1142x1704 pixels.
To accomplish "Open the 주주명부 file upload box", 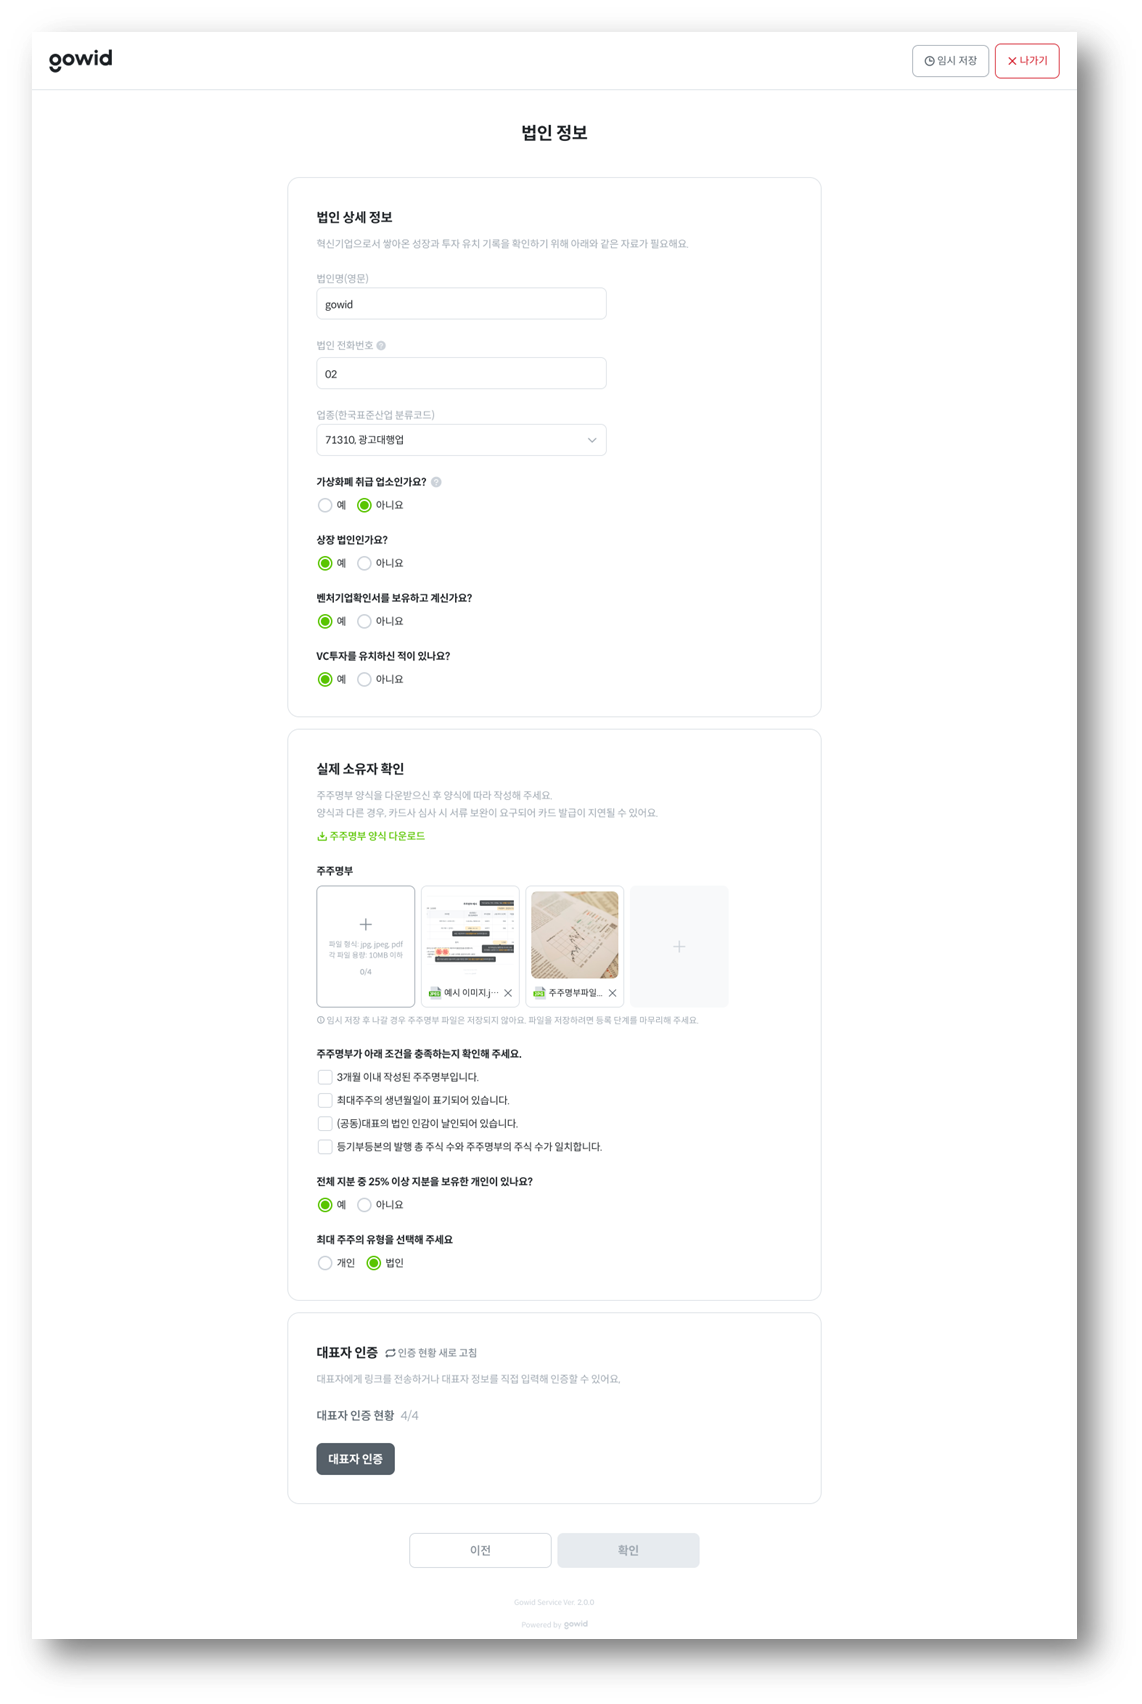I will click(366, 946).
